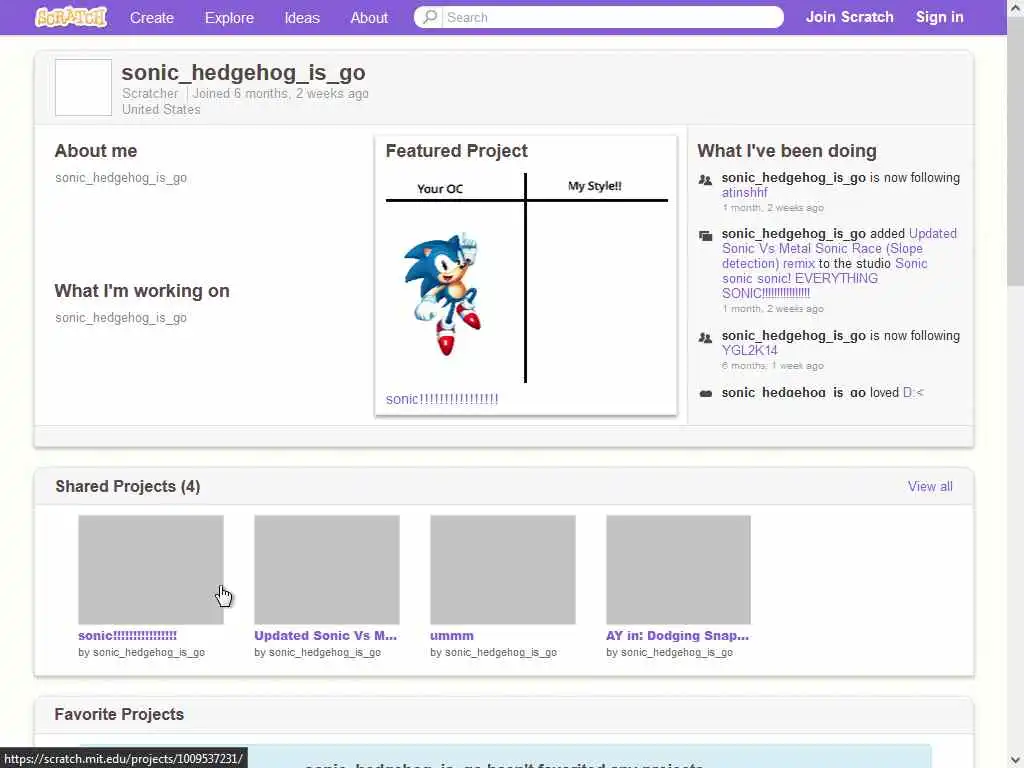Click AY in: Dodging Snap... title link
Image resolution: width=1024 pixels, height=768 pixels.
click(677, 635)
